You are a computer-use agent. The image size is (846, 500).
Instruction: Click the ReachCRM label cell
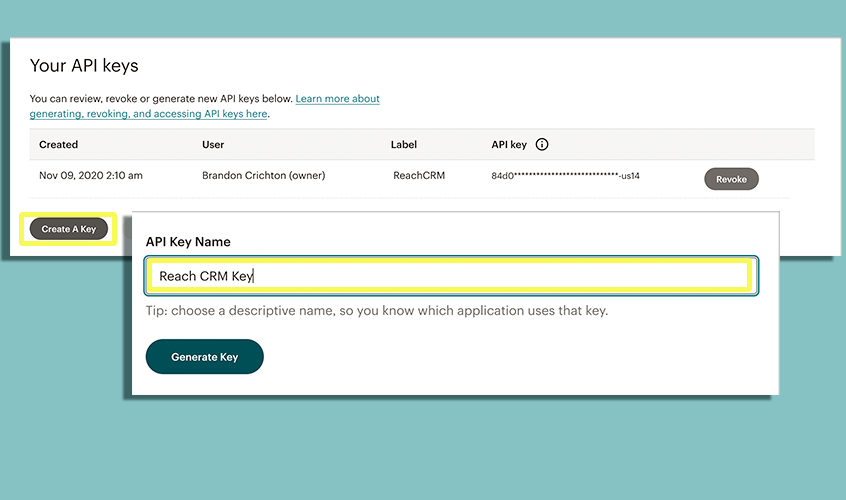[419, 176]
